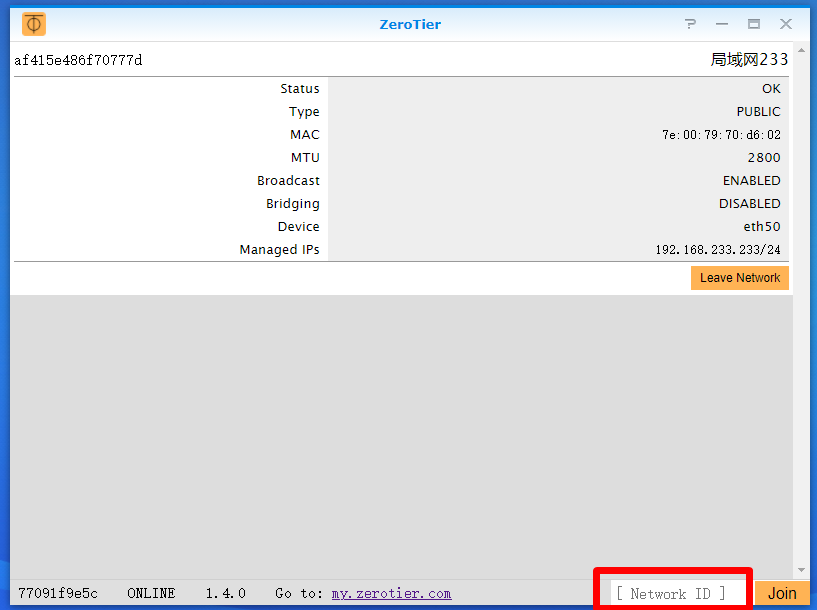The height and width of the screenshot is (610, 817).
Task: Click the Type row label
Action: 304,111
